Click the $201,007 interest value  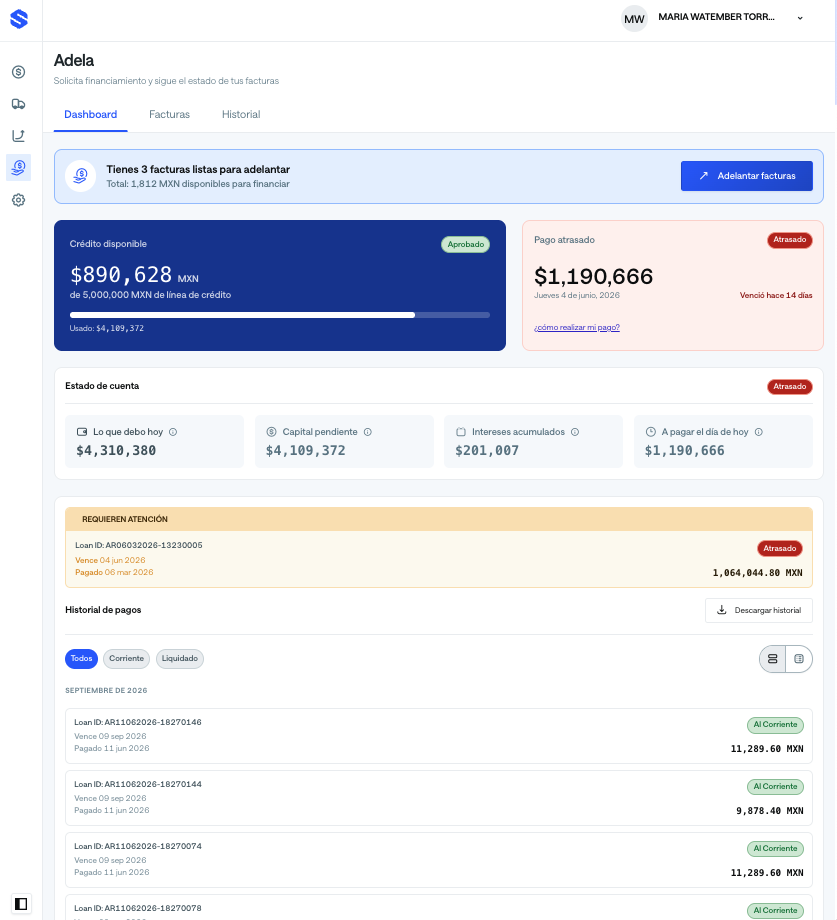coord(487,451)
